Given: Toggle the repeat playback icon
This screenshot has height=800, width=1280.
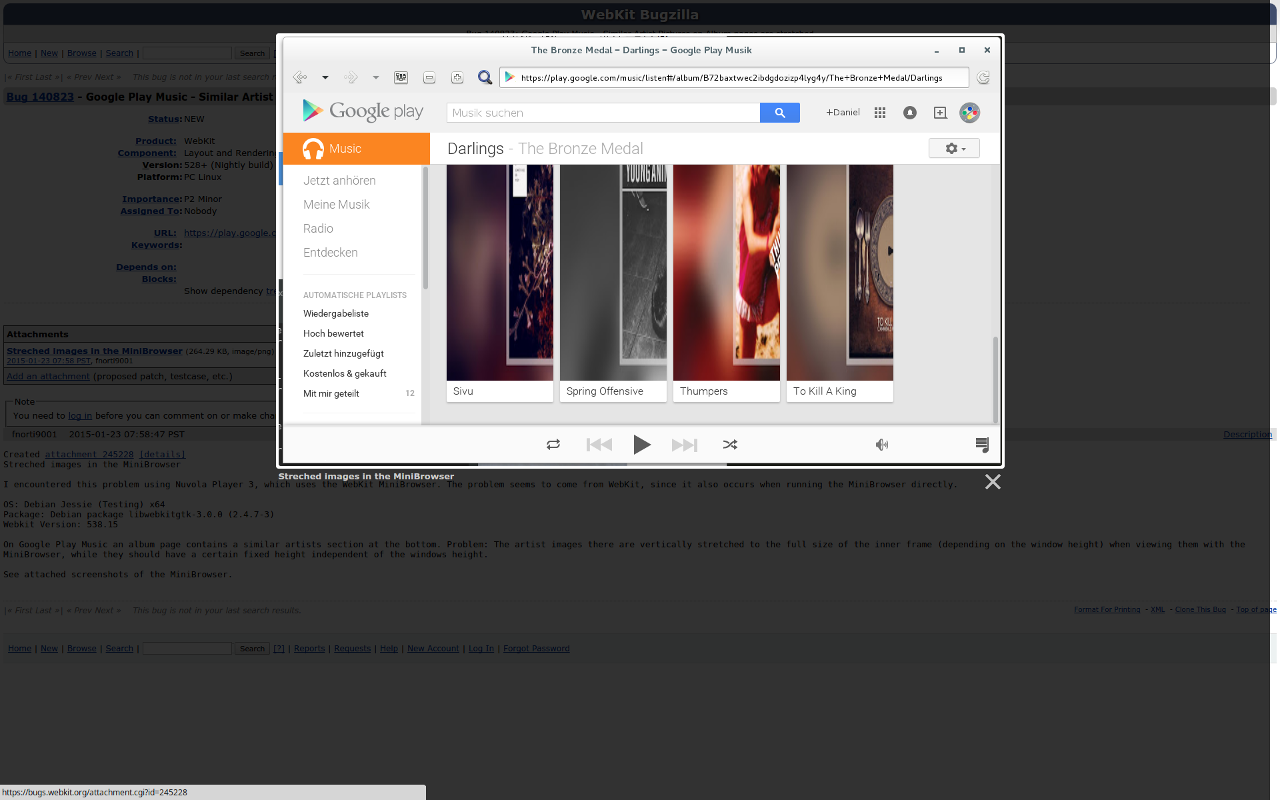Looking at the screenshot, I should pos(553,445).
